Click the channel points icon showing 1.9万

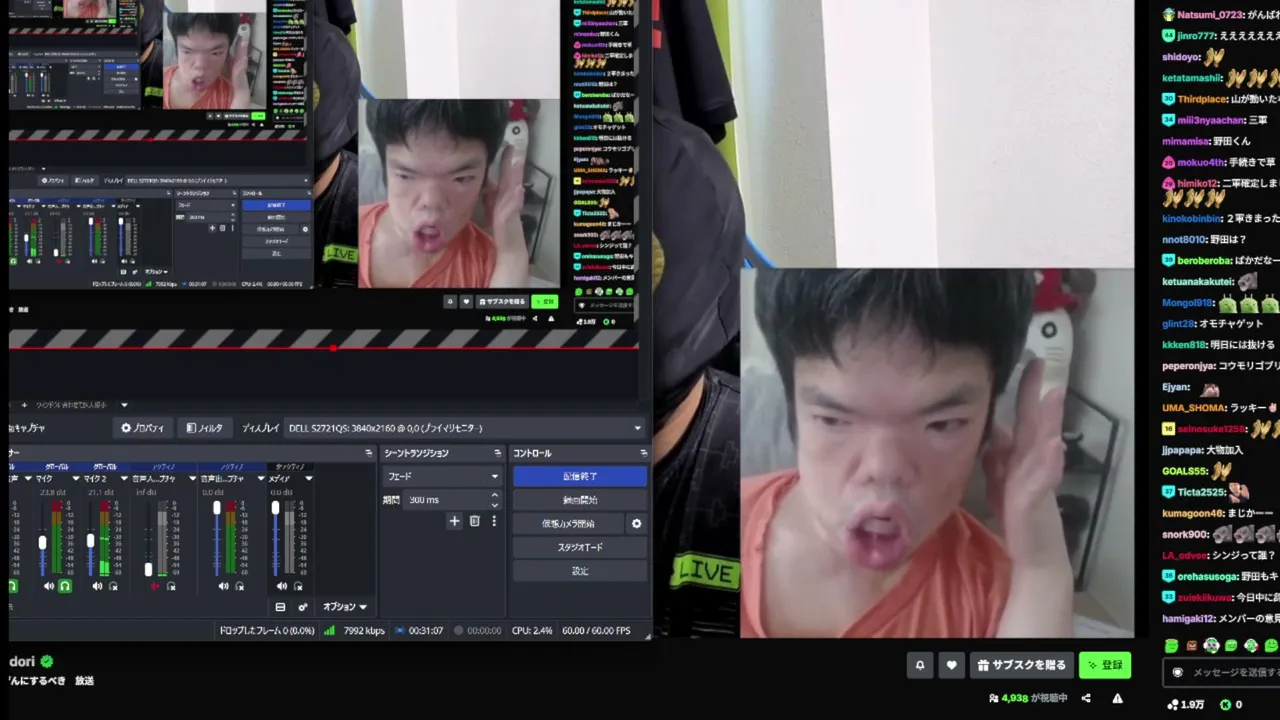pyautogui.click(x=1172, y=704)
